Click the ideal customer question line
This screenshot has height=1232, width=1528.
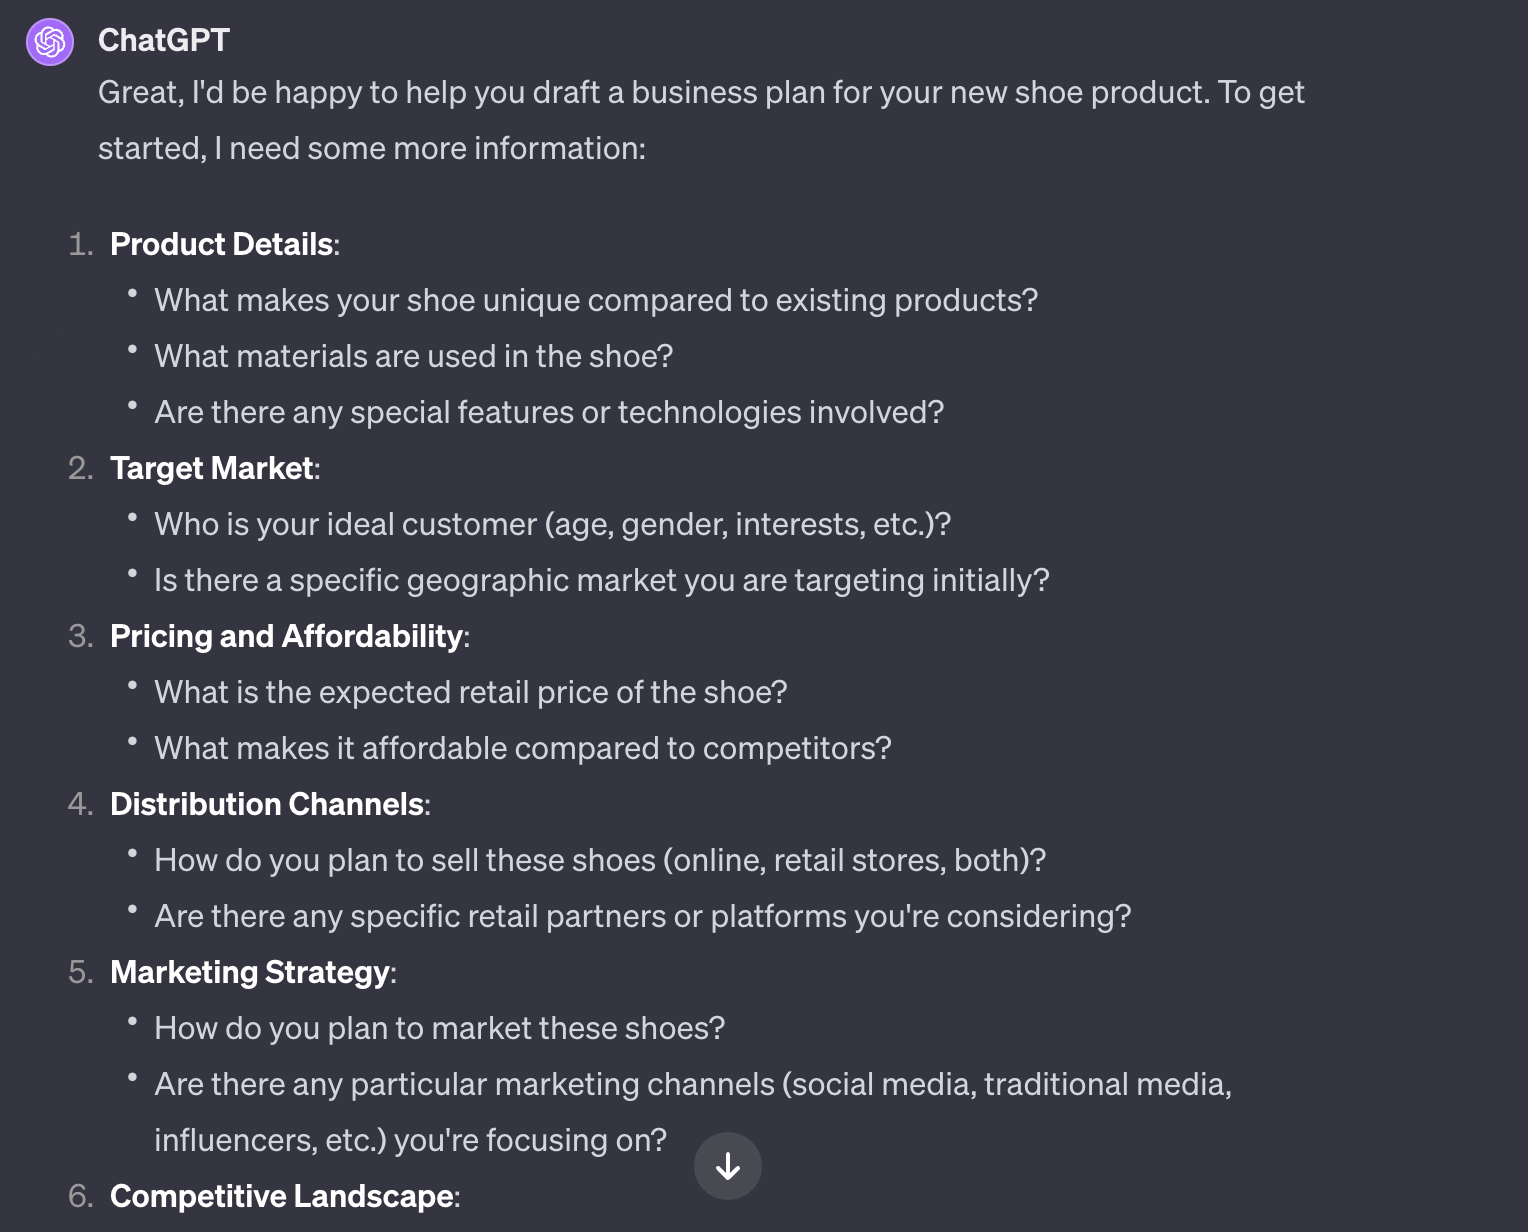pyautogui.click(x=553, y=524)
